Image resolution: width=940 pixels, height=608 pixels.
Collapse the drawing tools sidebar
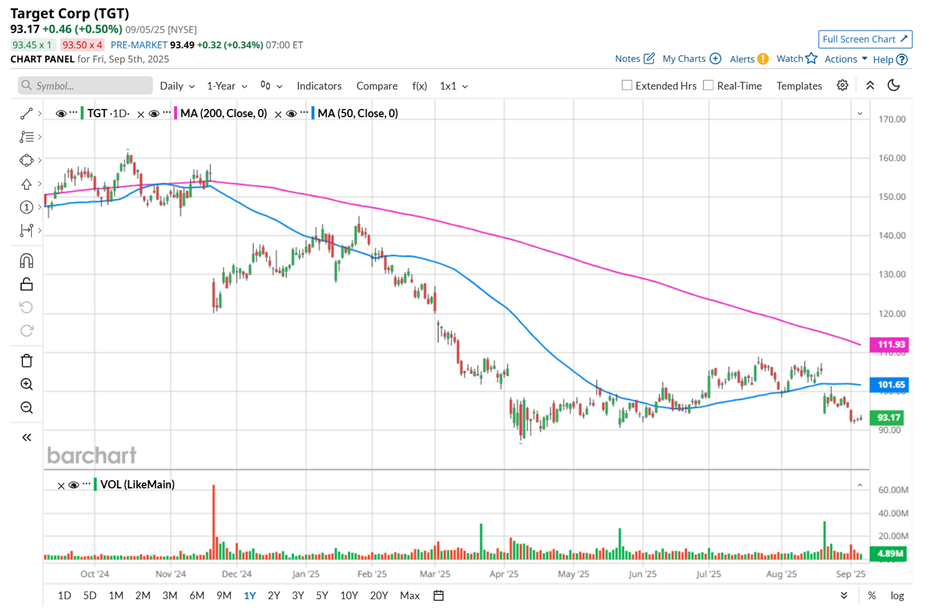26,437
